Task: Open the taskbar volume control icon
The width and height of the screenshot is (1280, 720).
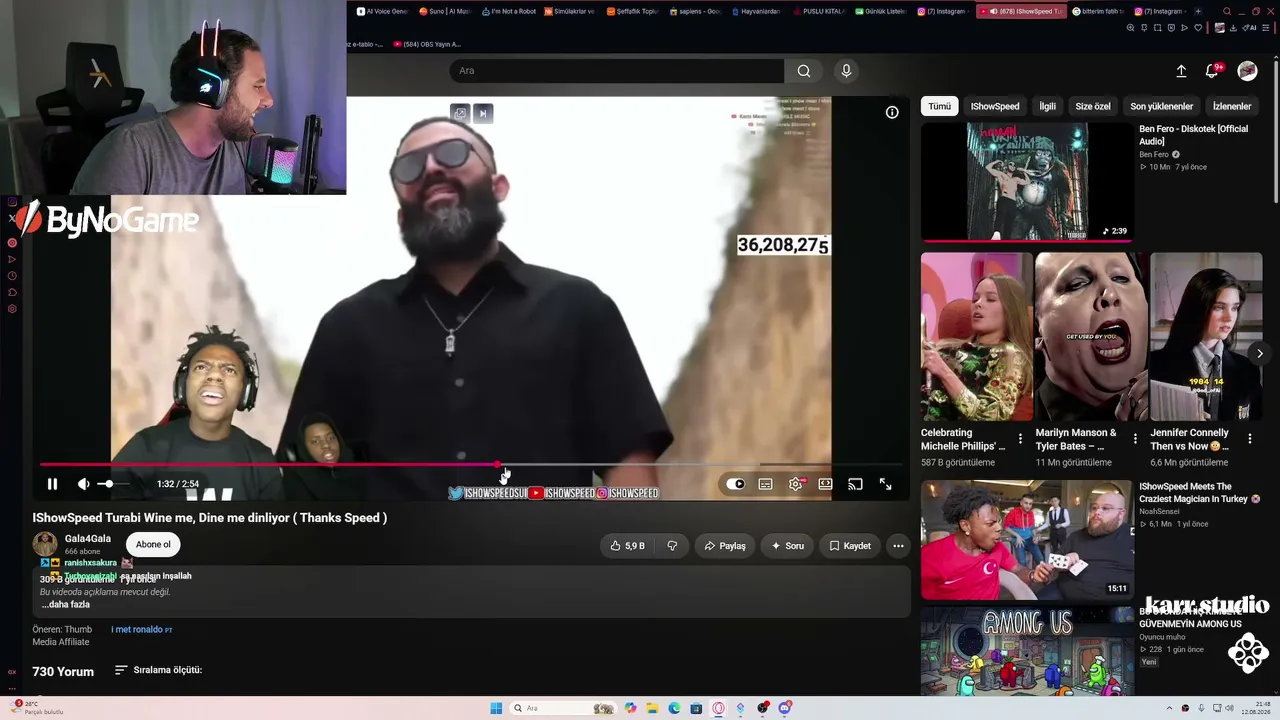Action: click(x=1230, y=708)
